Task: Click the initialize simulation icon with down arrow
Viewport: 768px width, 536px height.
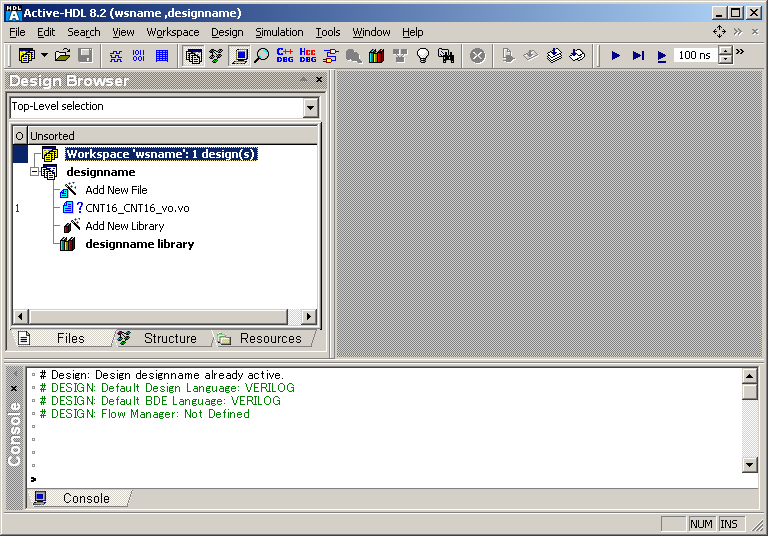Action: [554, 56]
